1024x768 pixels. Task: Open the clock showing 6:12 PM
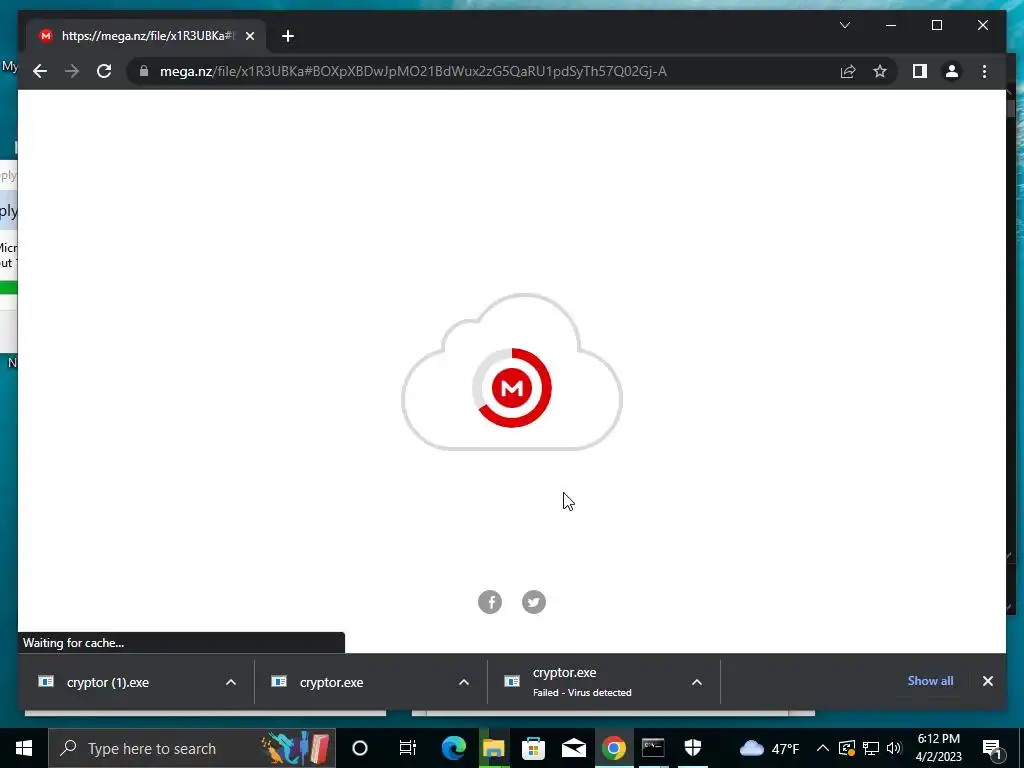pyautogui.click(x=938, y=748)
